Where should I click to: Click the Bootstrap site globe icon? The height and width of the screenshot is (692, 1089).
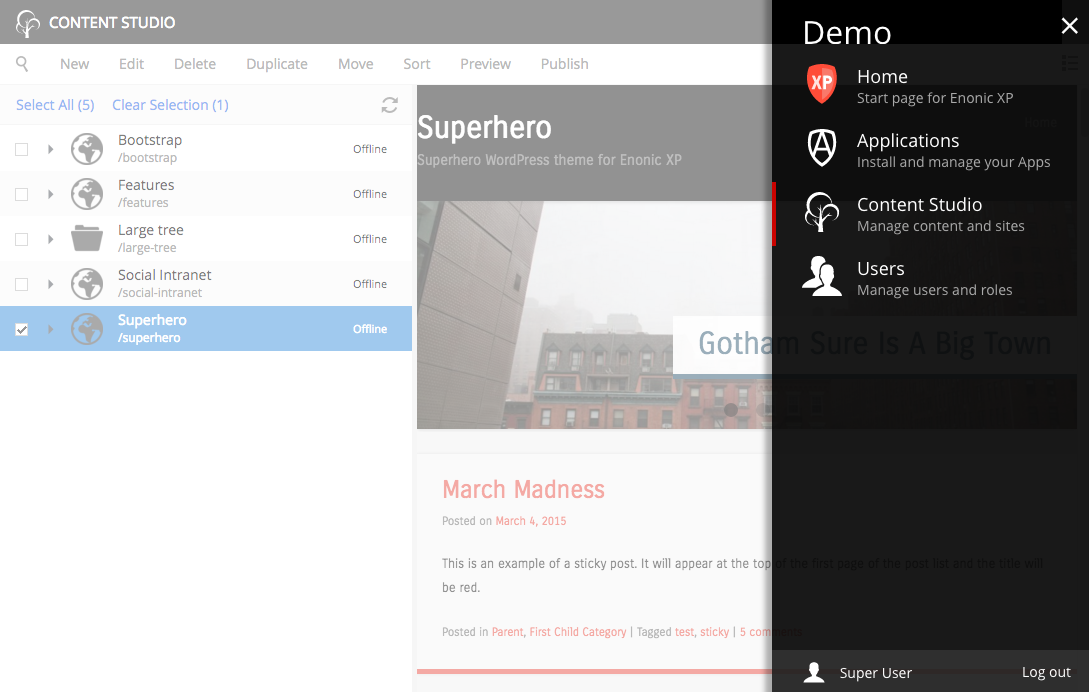(x=87, y=149)
